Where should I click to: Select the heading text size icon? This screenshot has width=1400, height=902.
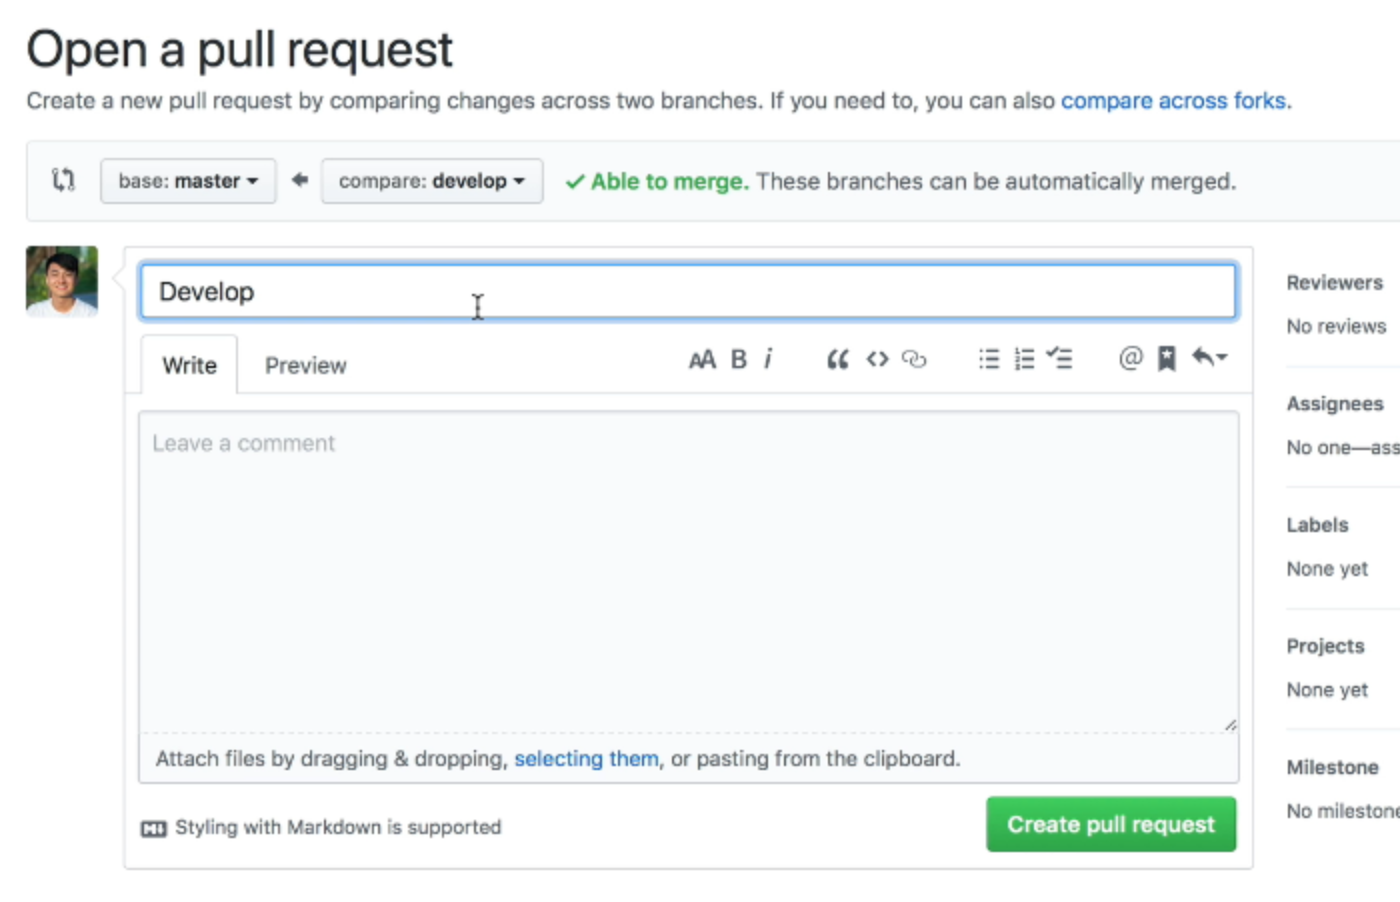pos(702,359)
